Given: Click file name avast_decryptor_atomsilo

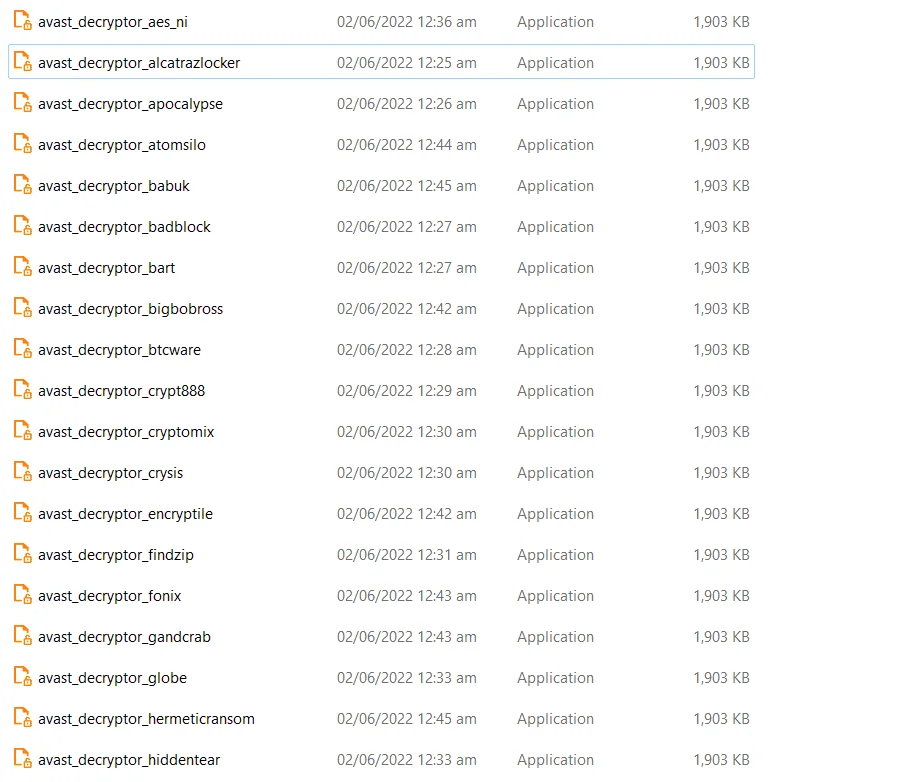Looking at the screenshot, I should coord(122,145).
